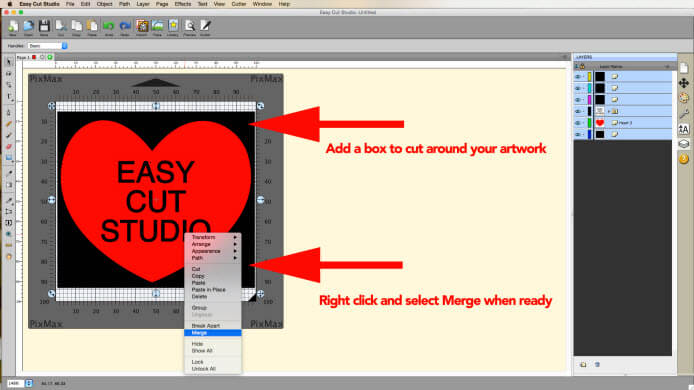Select the pink Eraser tool
Screen dimensions: 694x390
click(x=9, y=147)
